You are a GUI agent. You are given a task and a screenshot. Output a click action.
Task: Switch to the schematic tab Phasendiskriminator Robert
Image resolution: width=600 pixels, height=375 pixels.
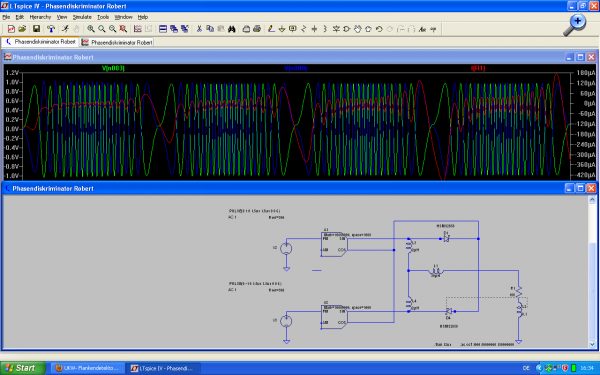[40, 42]
